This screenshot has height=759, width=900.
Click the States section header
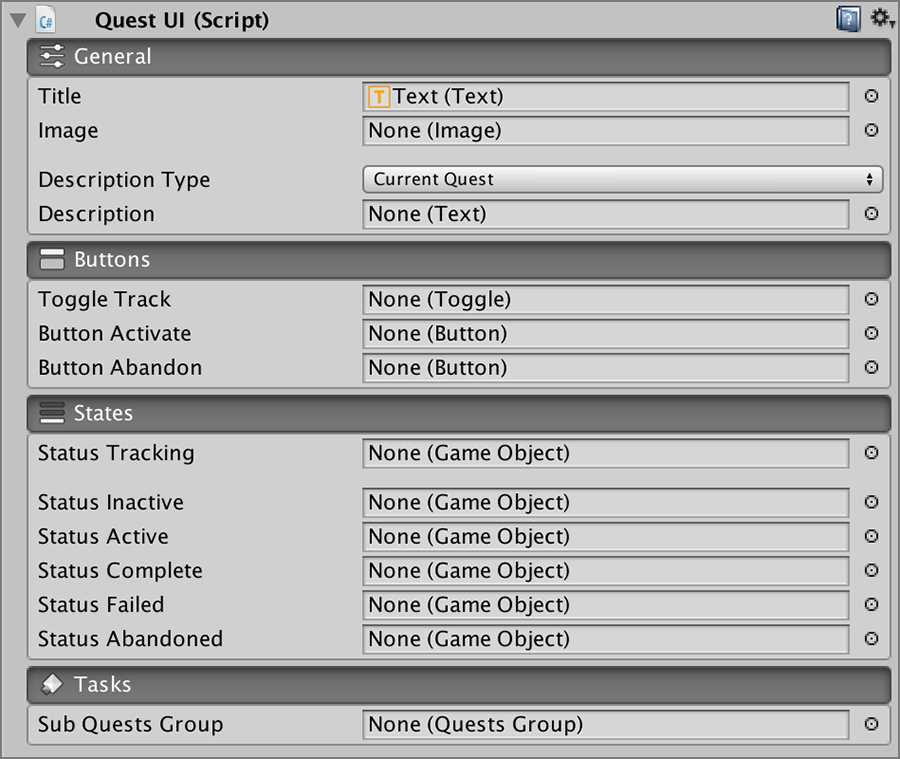[458, 414]
